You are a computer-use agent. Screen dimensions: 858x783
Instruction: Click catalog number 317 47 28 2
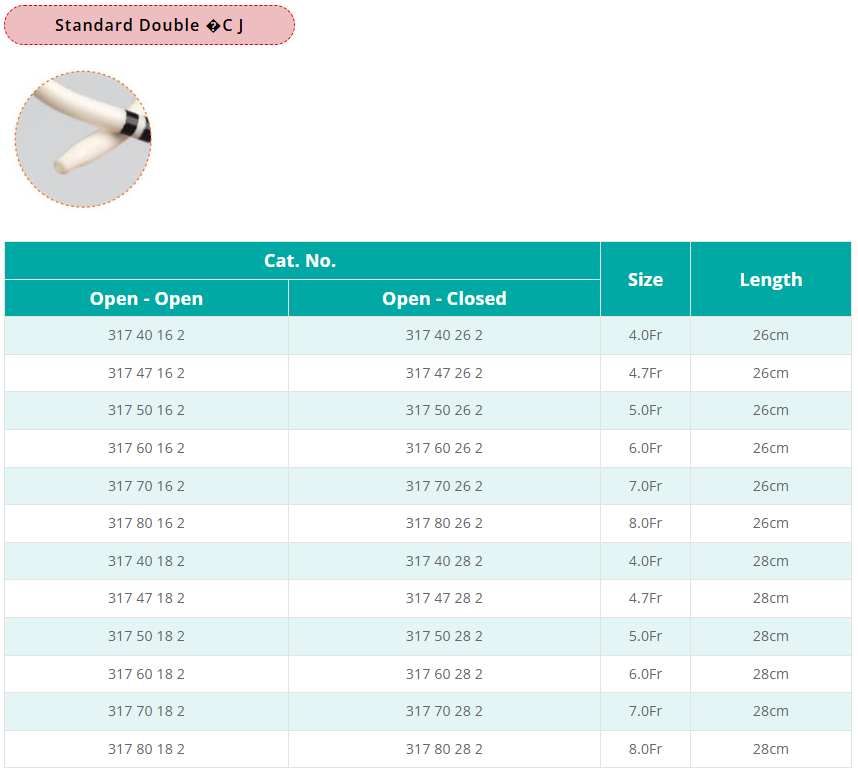point(444,598)
